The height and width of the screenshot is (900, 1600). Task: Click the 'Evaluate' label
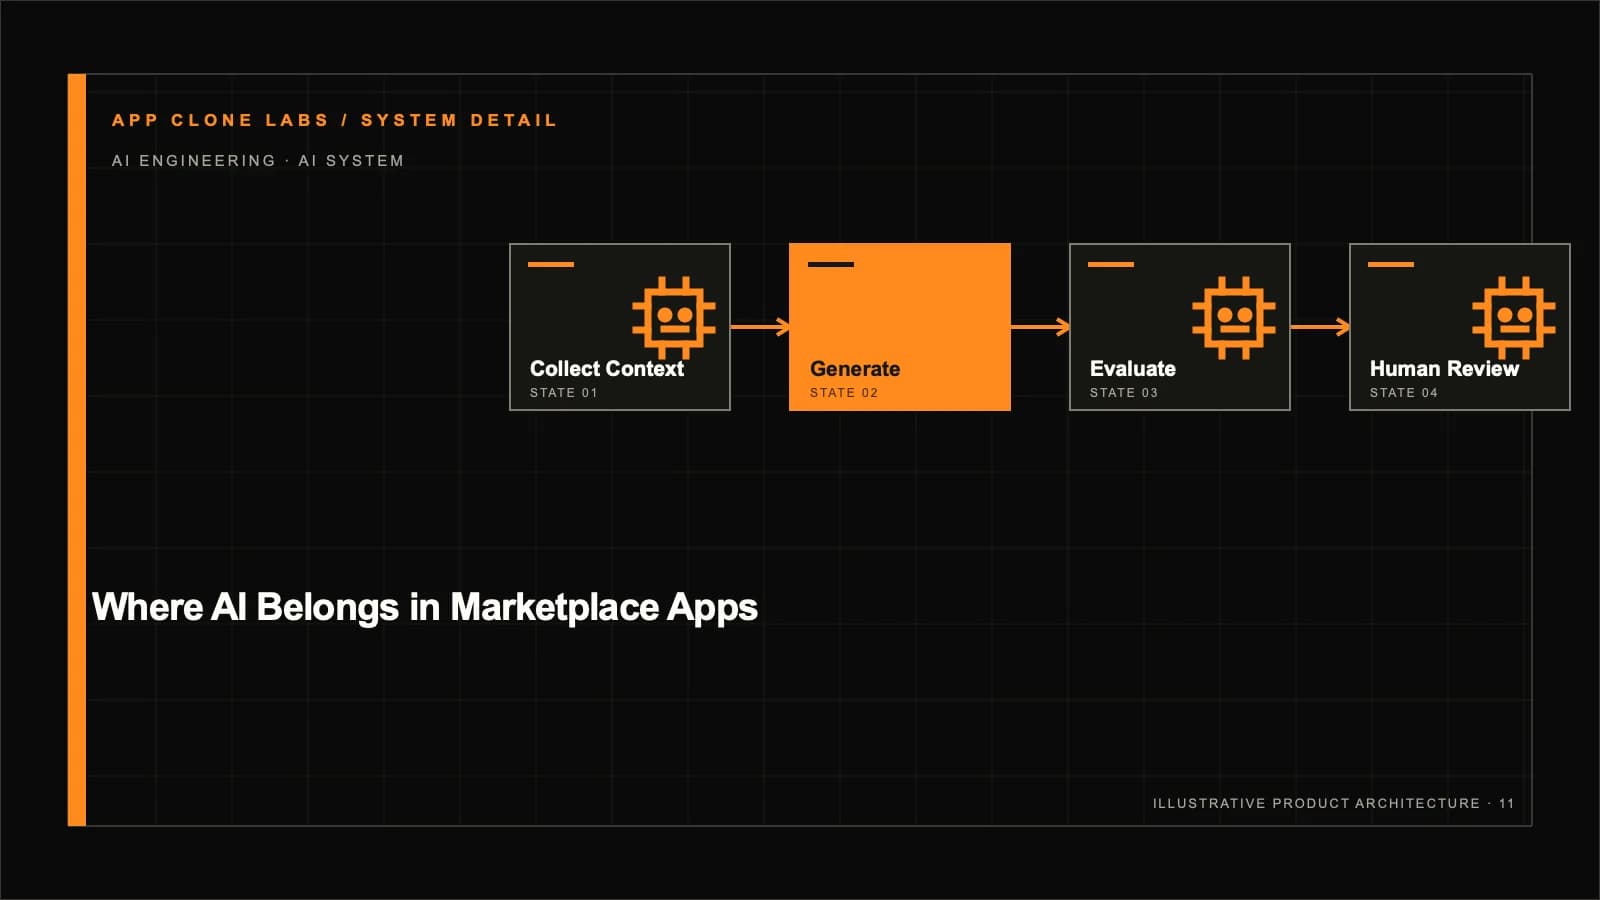(x=1133, y=369)
